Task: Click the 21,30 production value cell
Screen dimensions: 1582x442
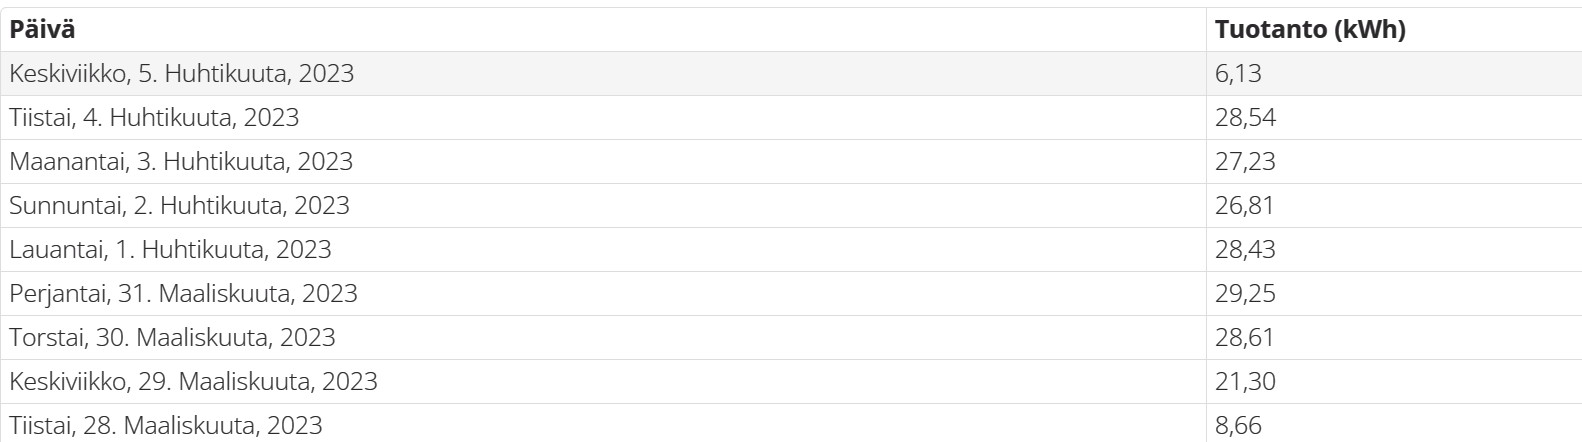Action: tap(1394, 382)
